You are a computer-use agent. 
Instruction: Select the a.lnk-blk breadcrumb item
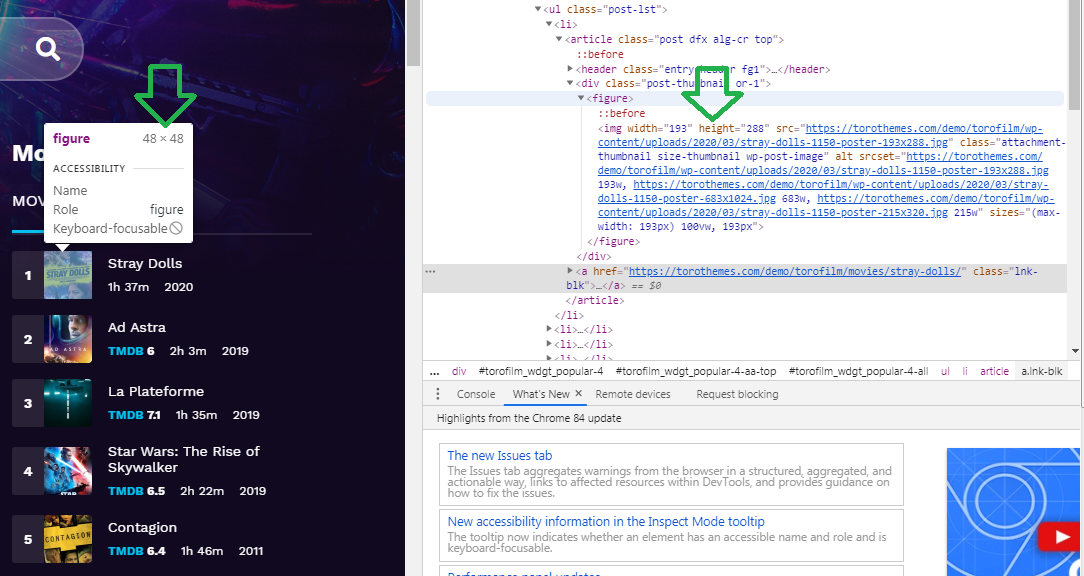point(1042,371)
